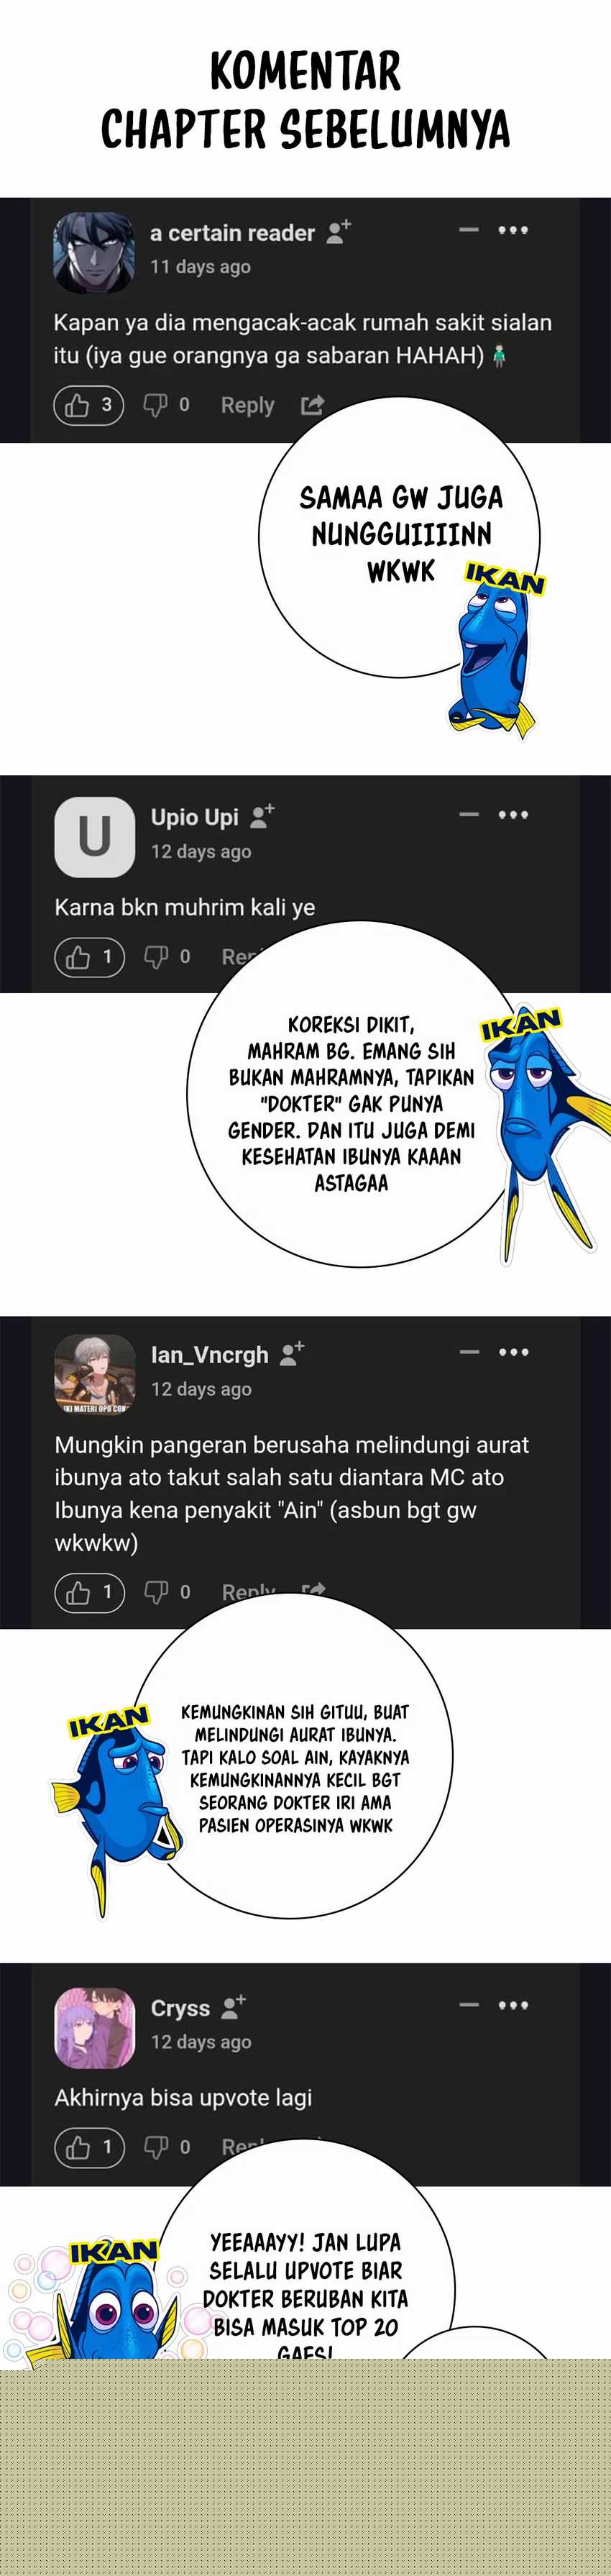The height and width of the screenshot is (2576, 611).
Task: Share a certain reader's comment
Action: click(x=313, y=405)
